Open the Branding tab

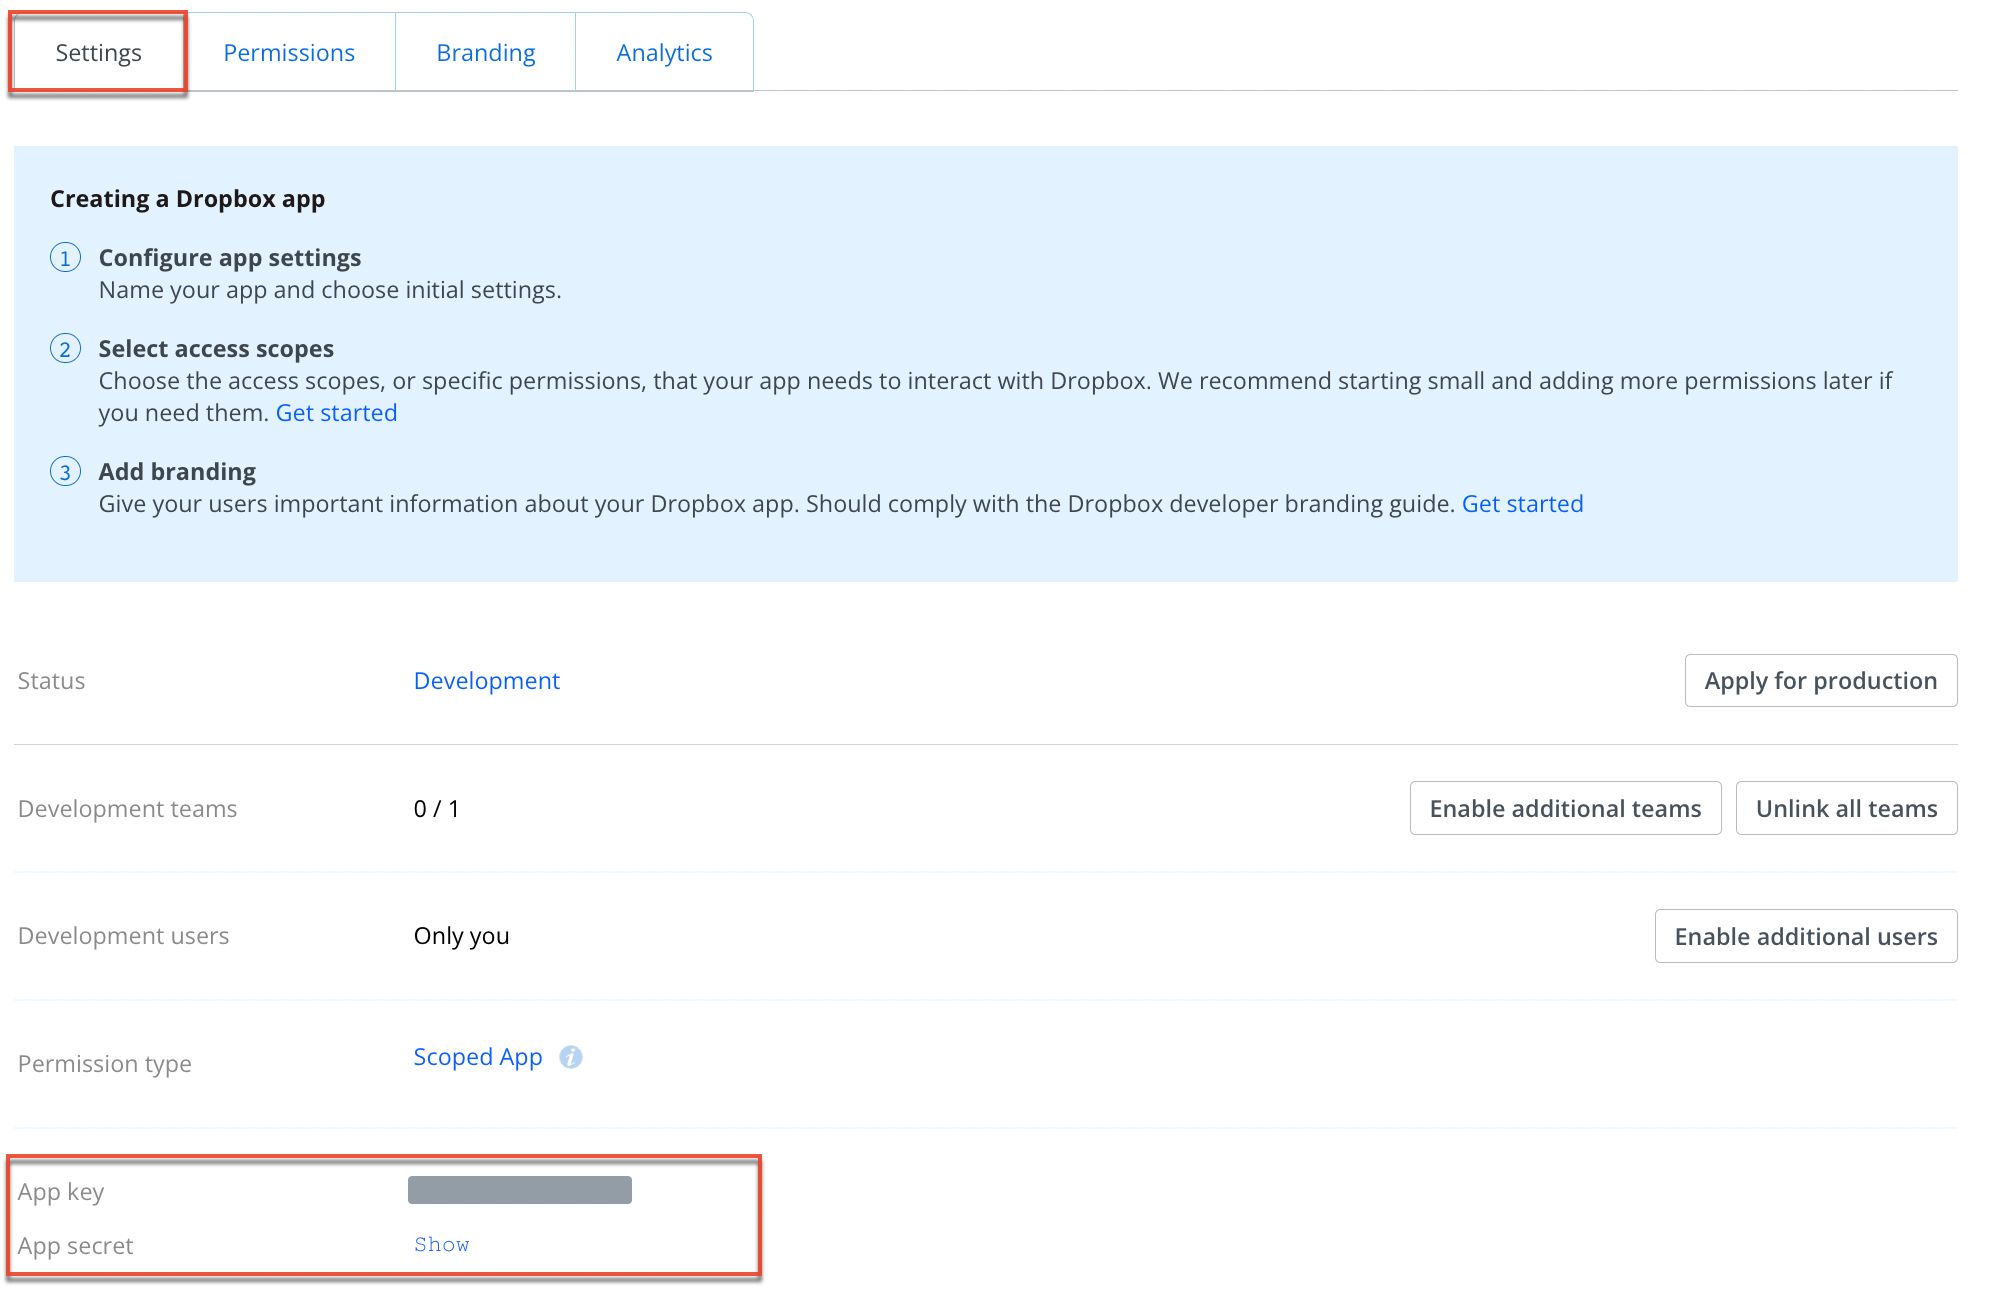(485, 53)
